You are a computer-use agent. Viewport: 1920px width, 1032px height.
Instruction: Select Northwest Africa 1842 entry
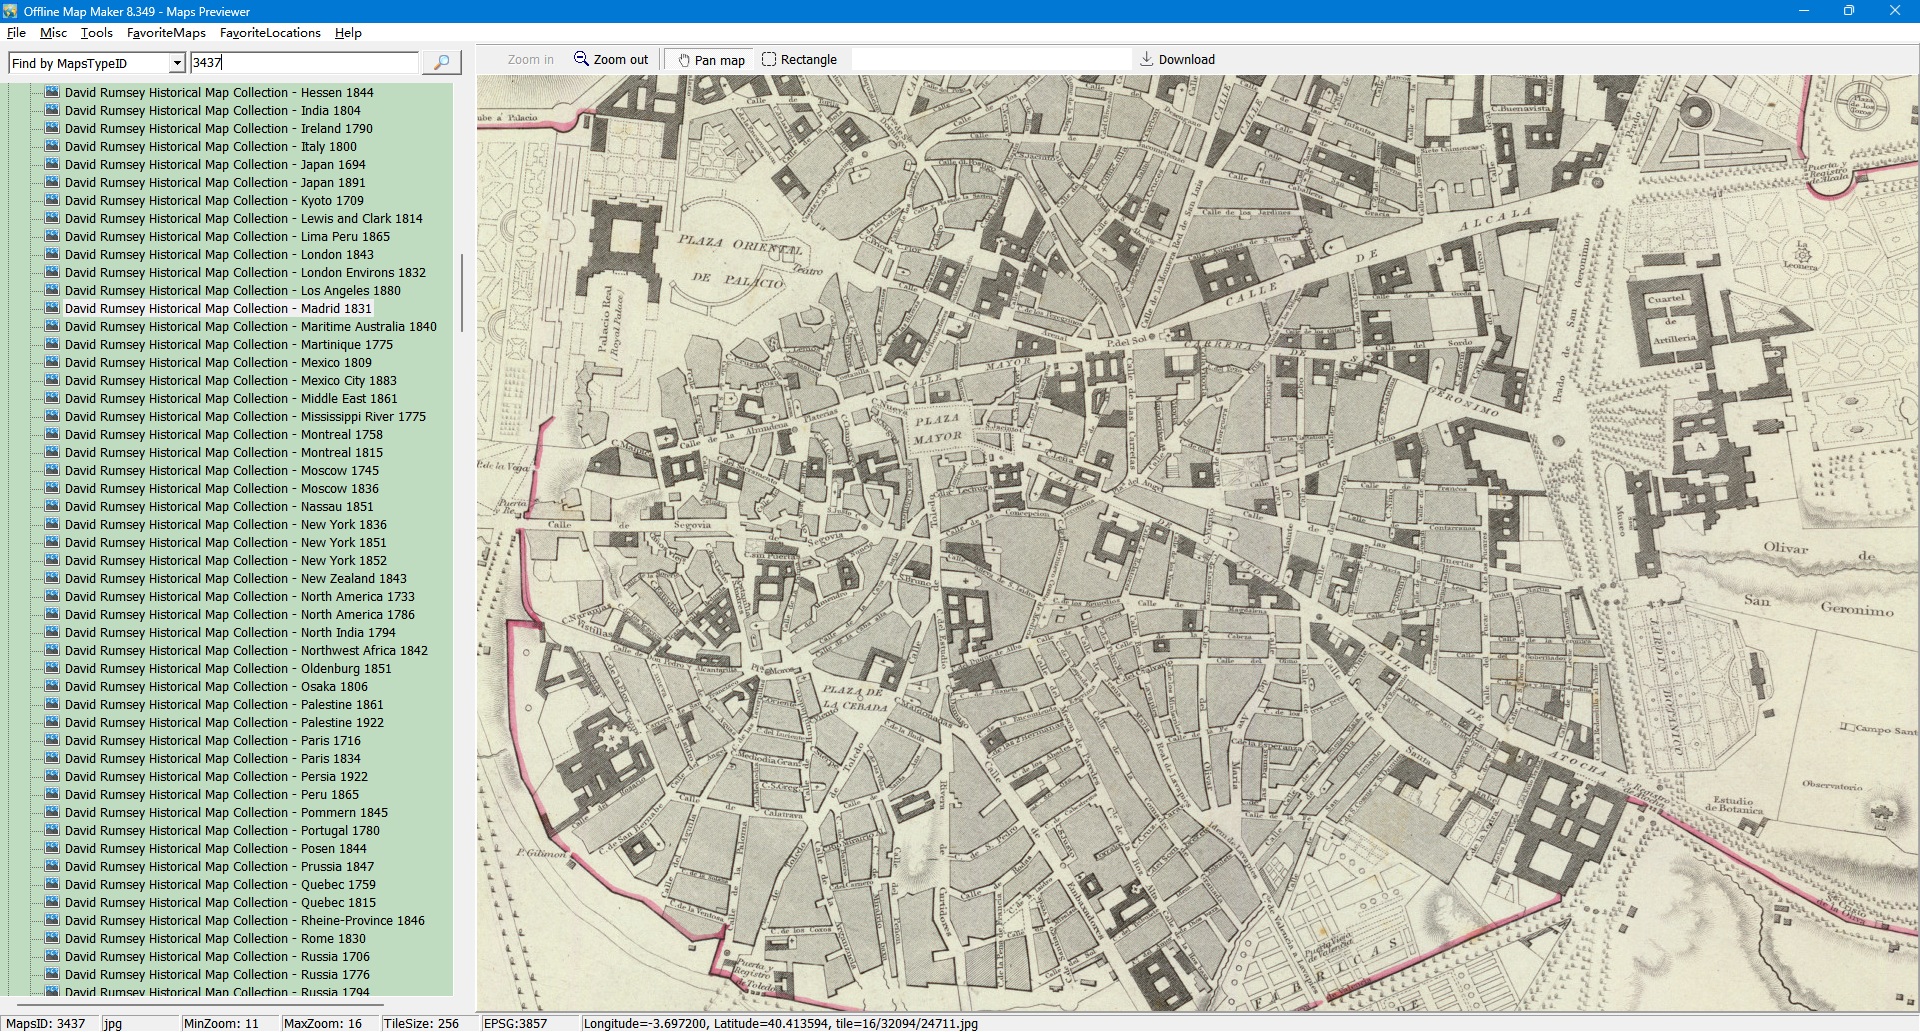[247, 650]
